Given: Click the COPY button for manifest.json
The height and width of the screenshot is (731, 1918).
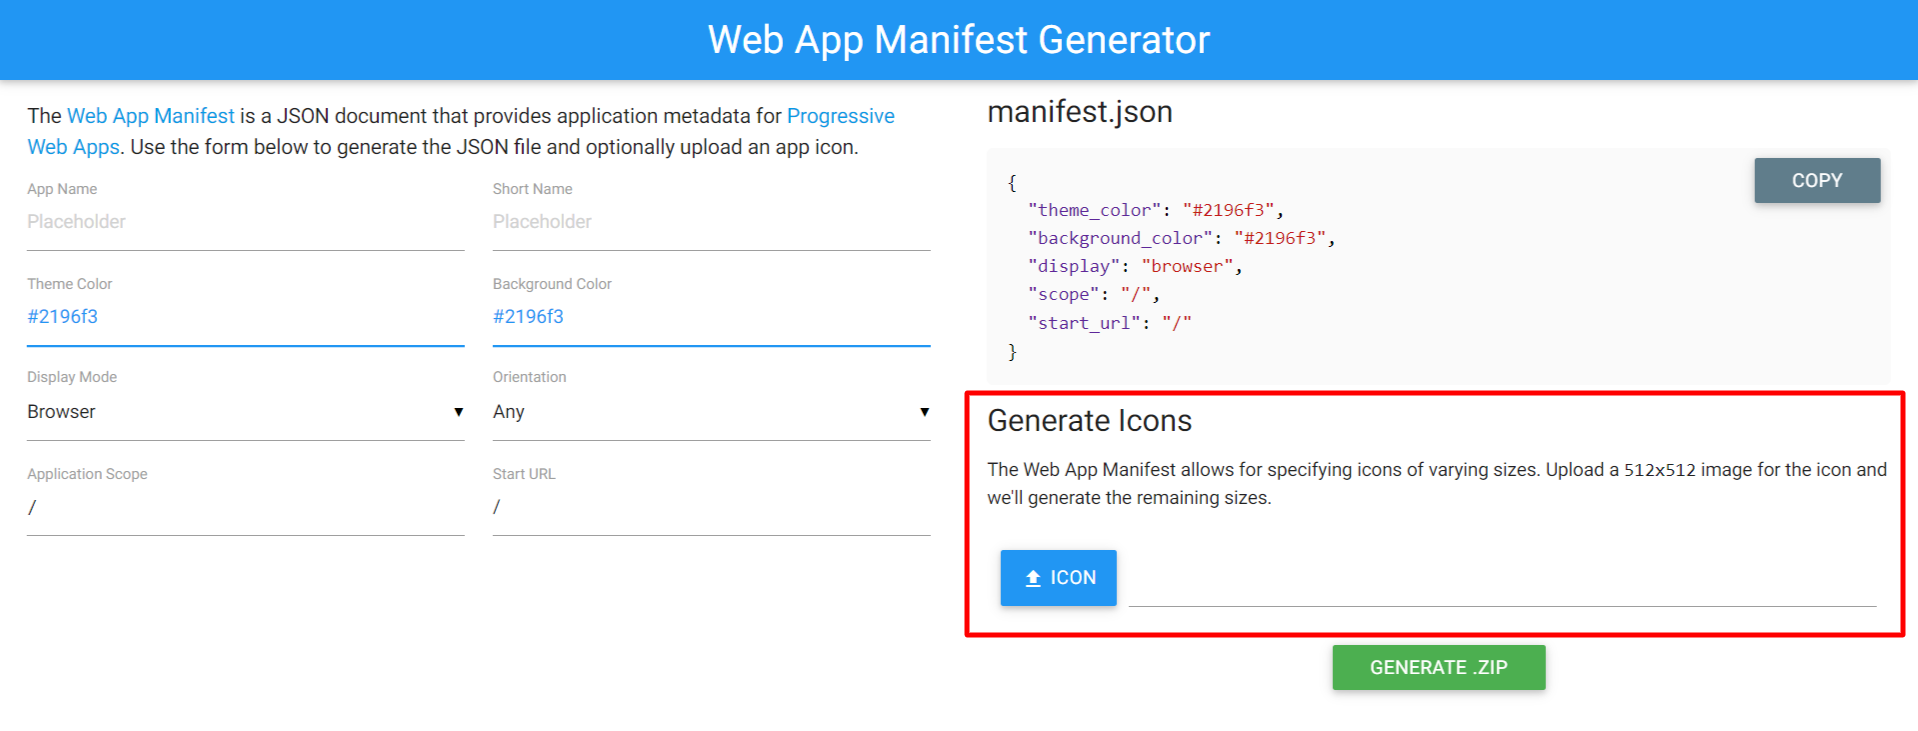Looking at the screenshot, I should coord(1816,180).
